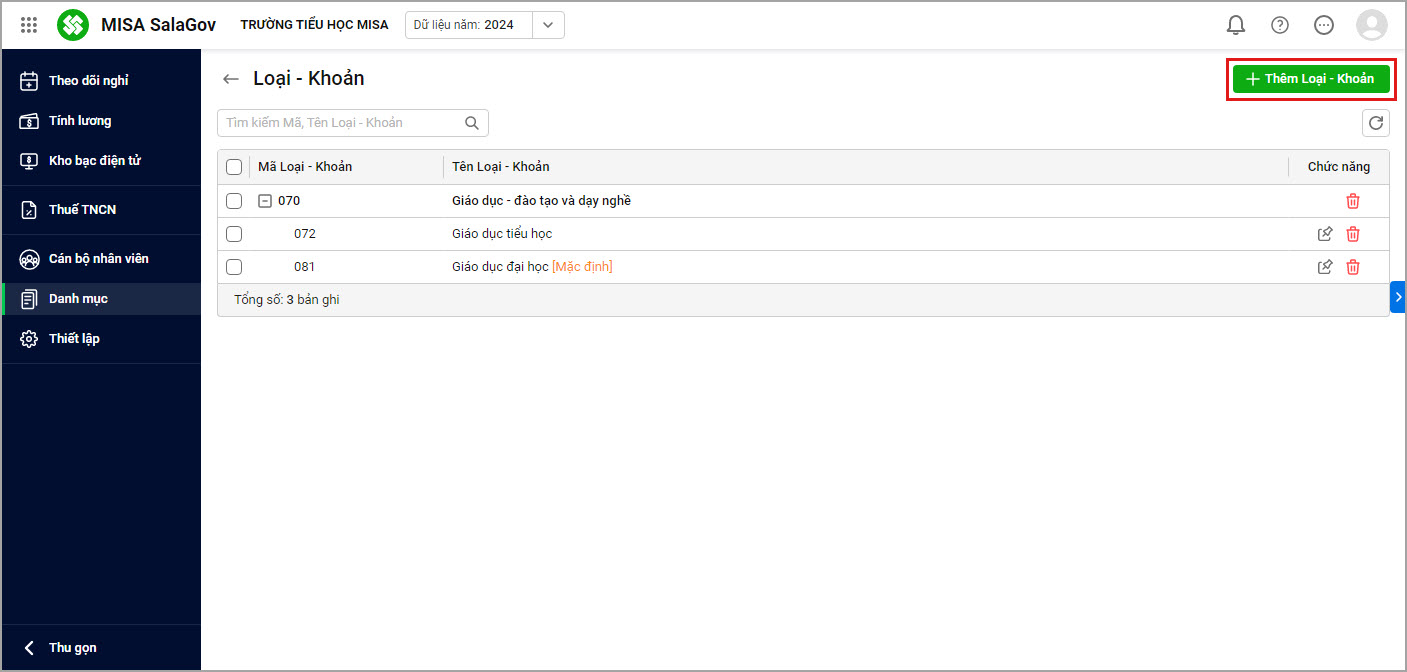Click the notification bell icon

coord(1236,25)
